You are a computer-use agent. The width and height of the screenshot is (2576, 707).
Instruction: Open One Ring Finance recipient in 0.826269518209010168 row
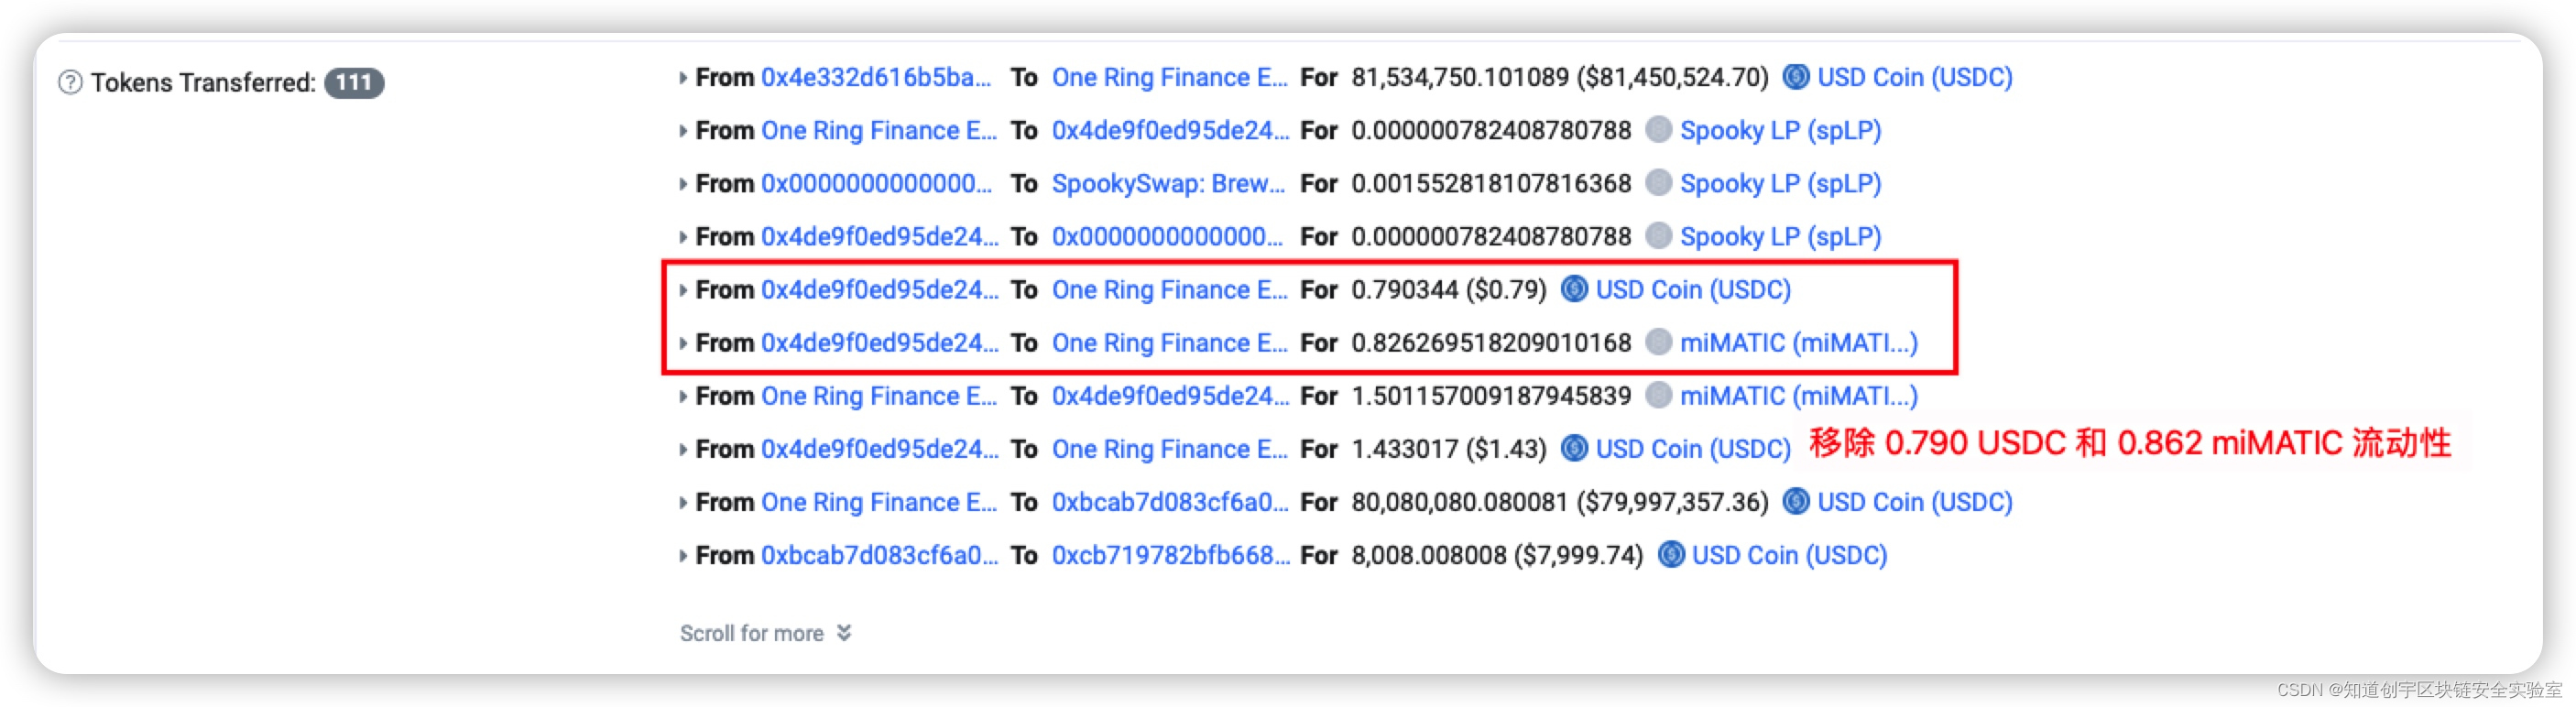1169,342
